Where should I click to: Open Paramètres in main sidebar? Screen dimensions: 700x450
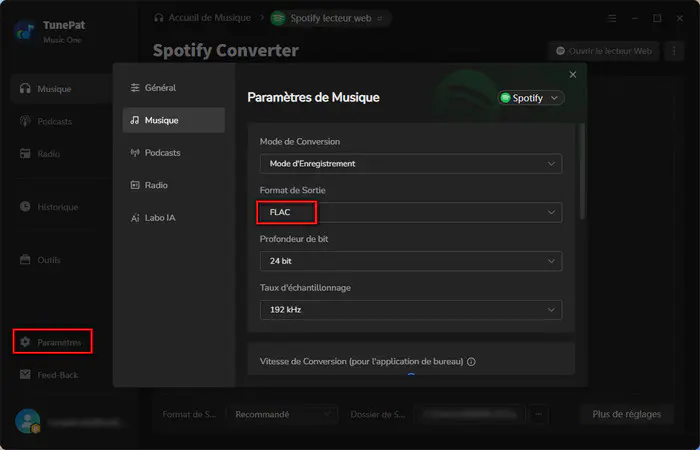click(x=53, y=342)
